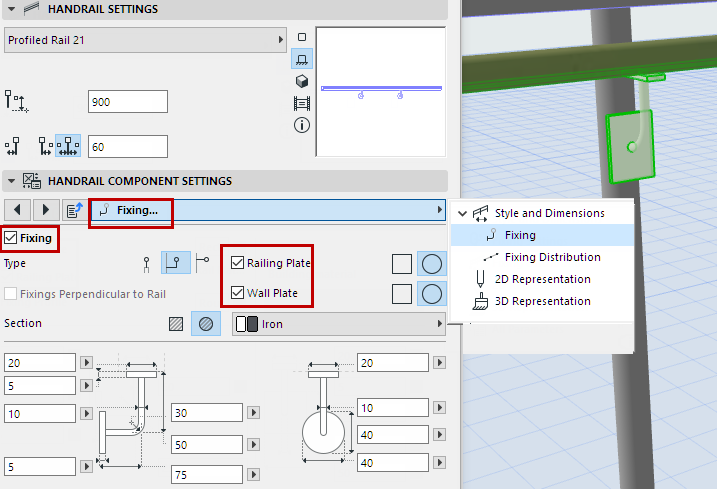Viewport: 717px width, 489px height.
Task: Open the Iron material dropdown
Action: pos(339,324)
